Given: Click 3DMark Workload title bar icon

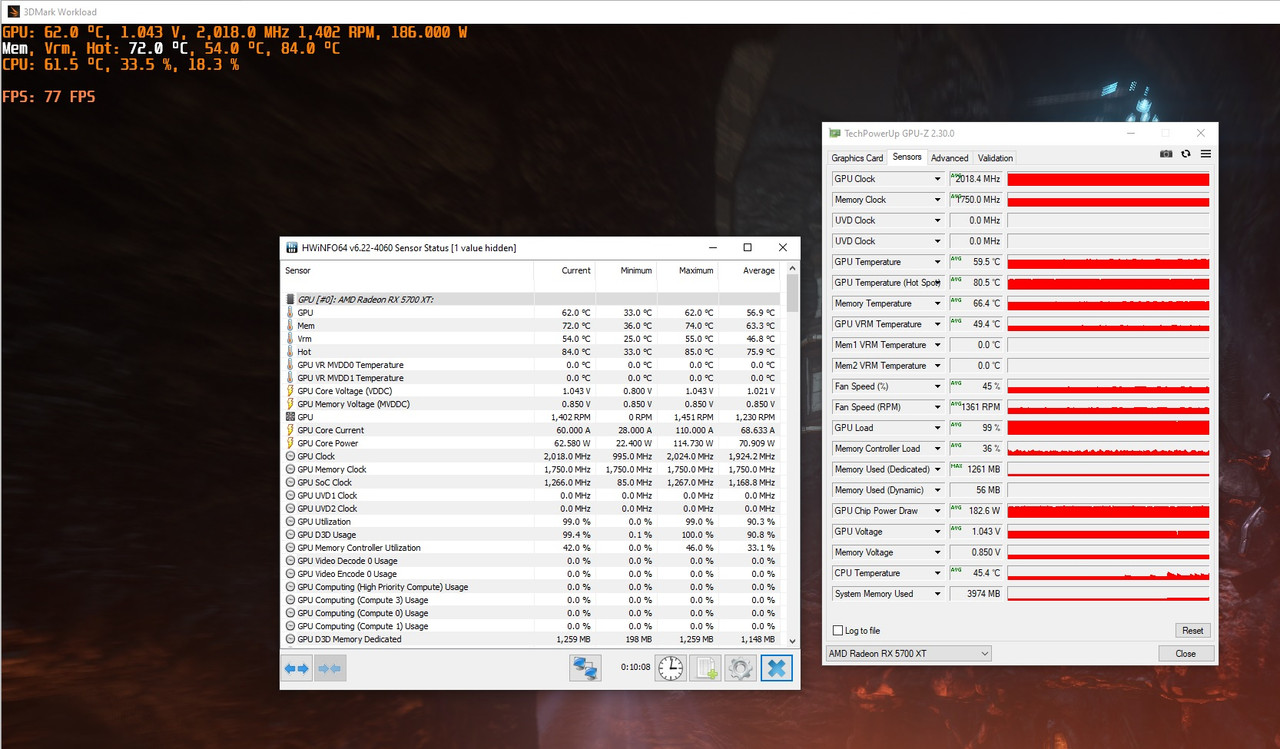Looking at the screenshot, I should click(12, 11).
